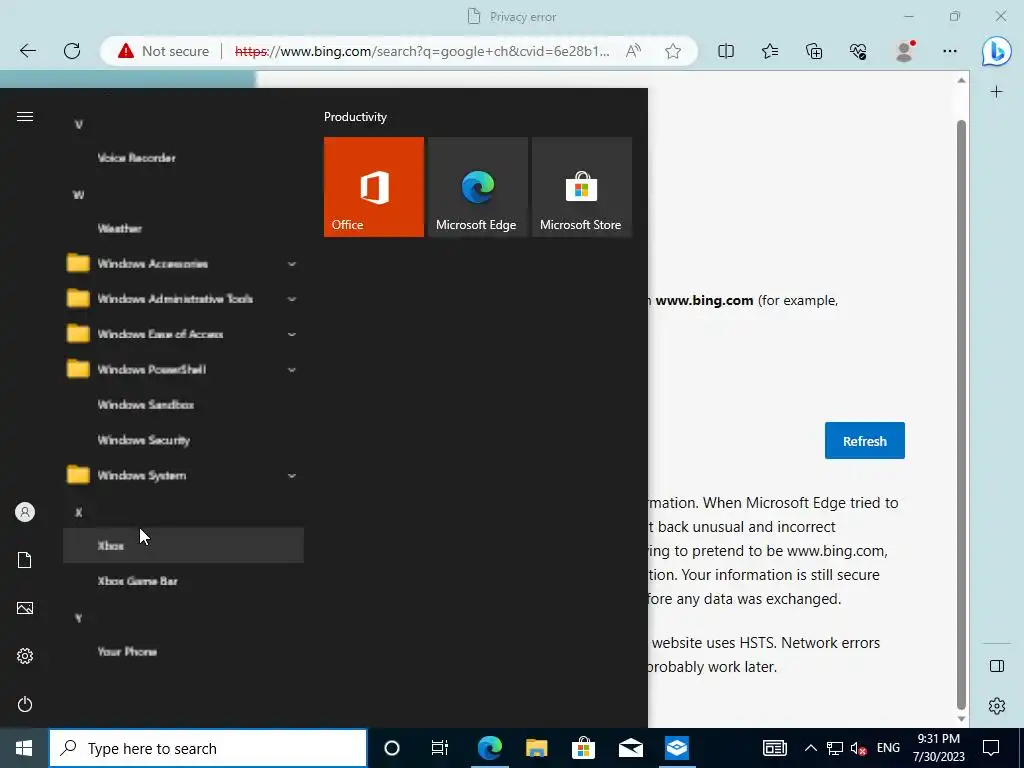Open Settings gear in Start menu sidebar

[x=25, y=656]
